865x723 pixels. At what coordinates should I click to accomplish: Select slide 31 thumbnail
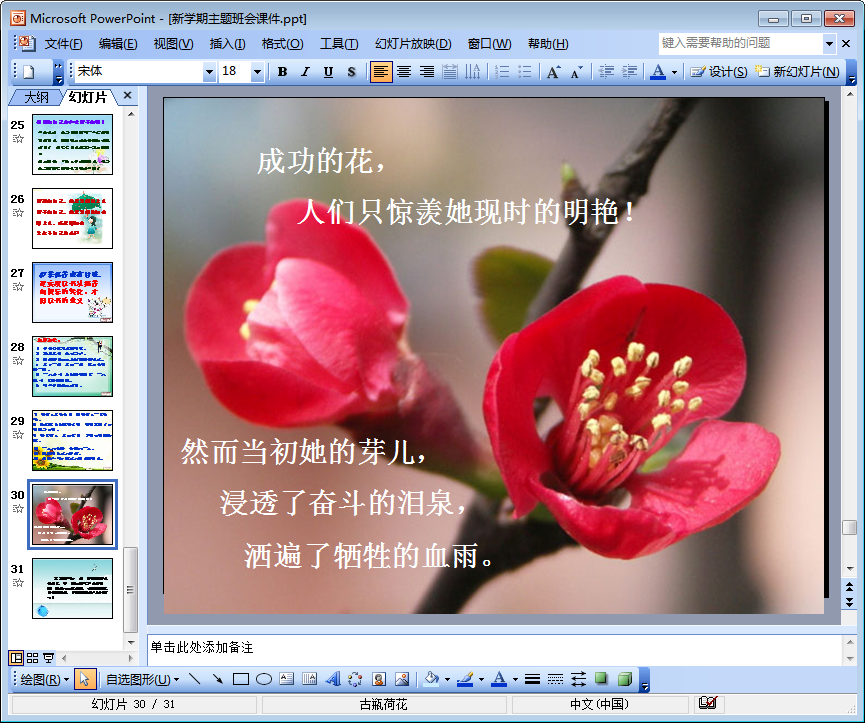[72, 588]
